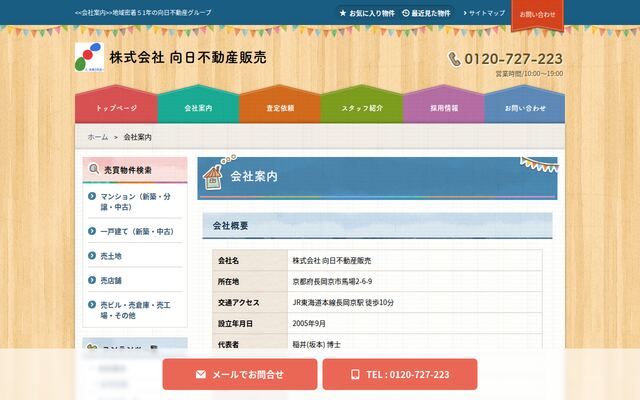Click arrow icon beside 一戸建て(新築・中古)
The width and height of the screenshot is (640, 400).
tap(92, 231)
